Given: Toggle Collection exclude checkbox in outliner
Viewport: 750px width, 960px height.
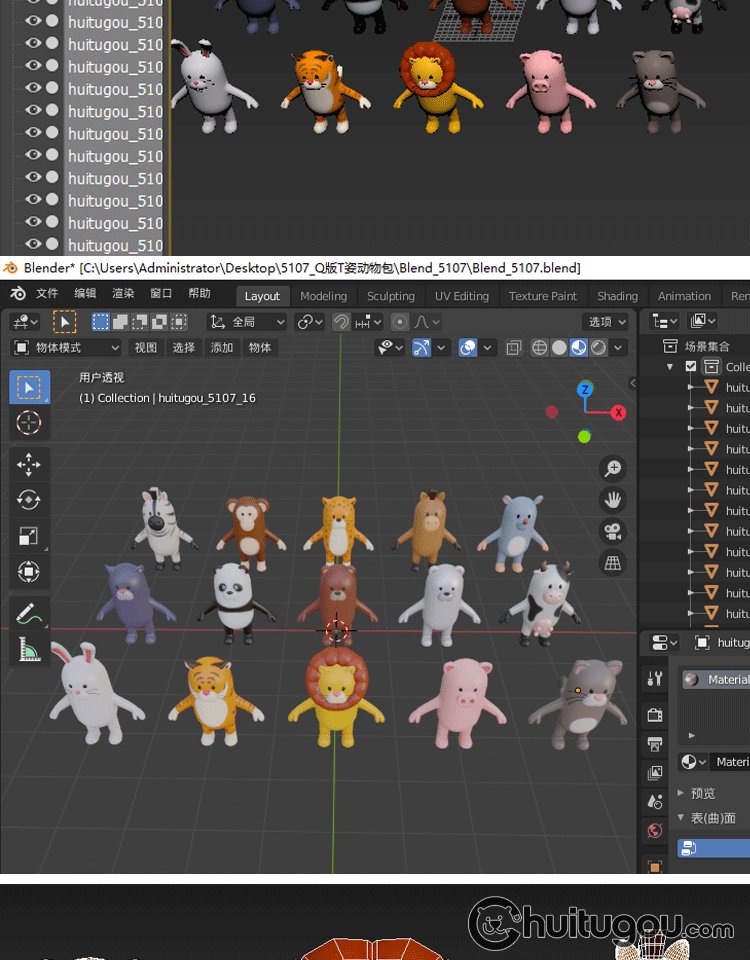Looking at the screenshot, I should coord(691,367).
